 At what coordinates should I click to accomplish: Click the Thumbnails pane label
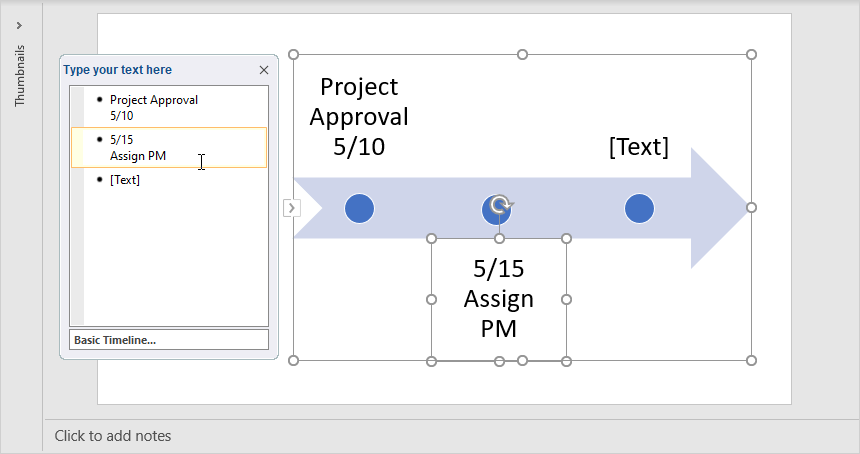coord(20,76)
